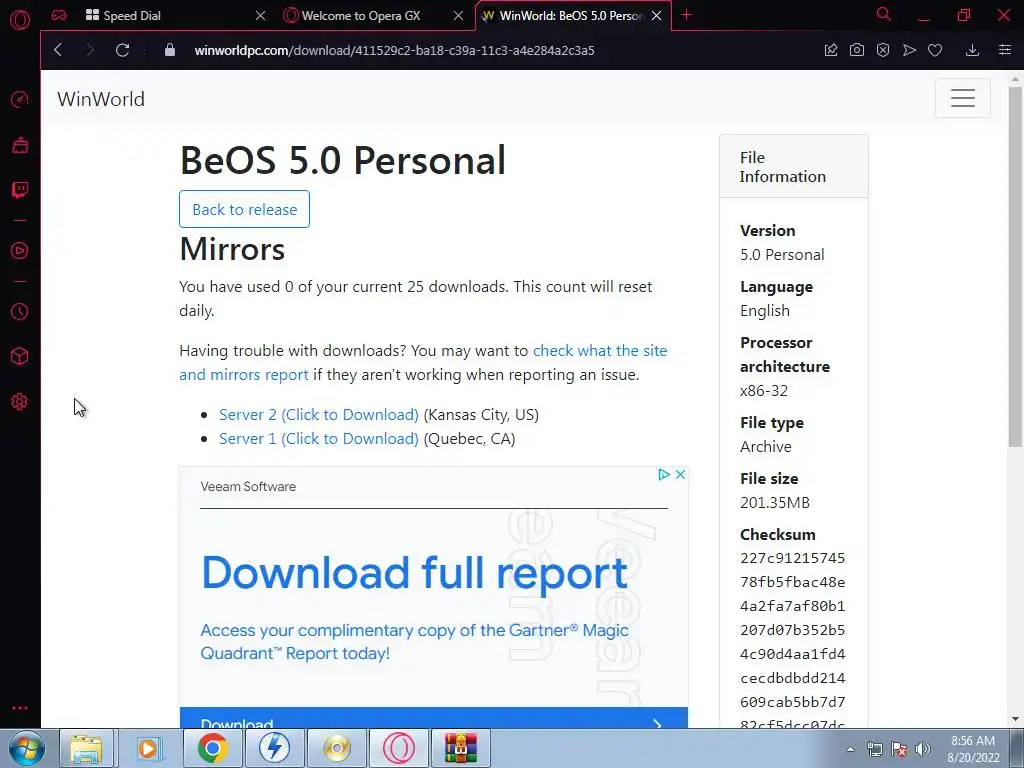Viewport: 1024px width, 768px height.
Task: Open Player icon in sidebar
Action: click(20, 250)
